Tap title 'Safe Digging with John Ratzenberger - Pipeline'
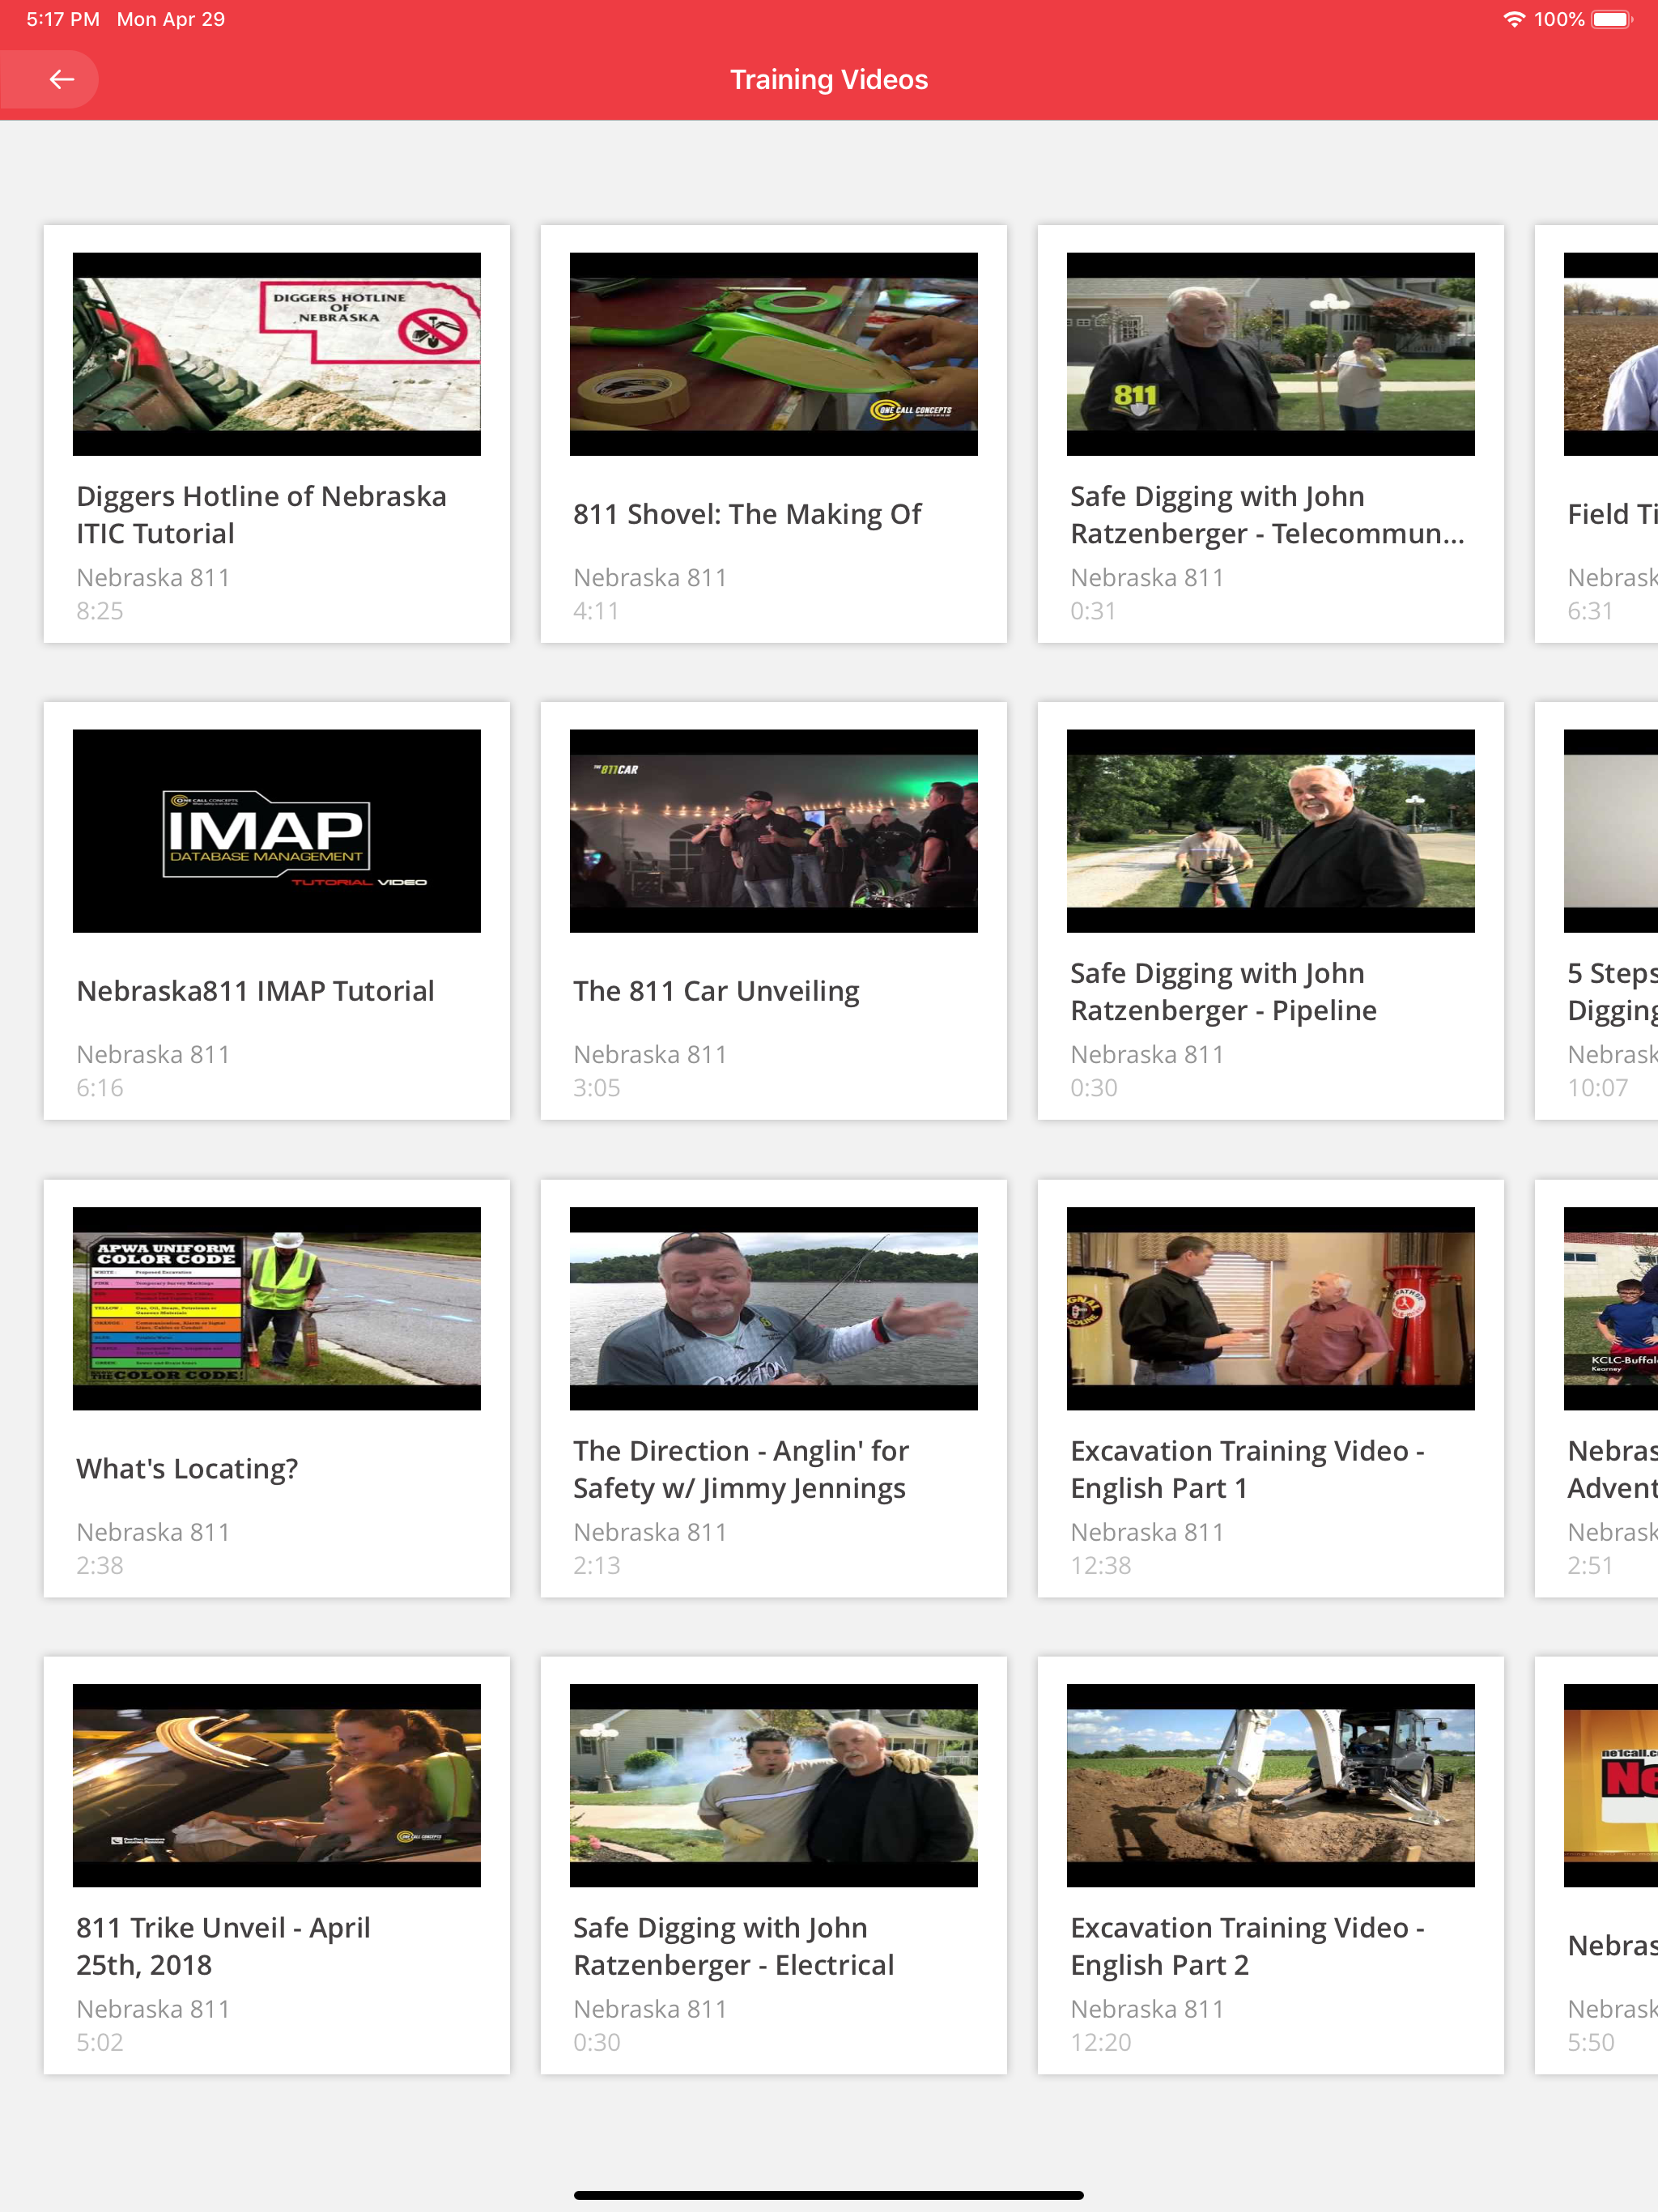The height and width of the screenshot is (2212, 1658). tap(1223, 992)
